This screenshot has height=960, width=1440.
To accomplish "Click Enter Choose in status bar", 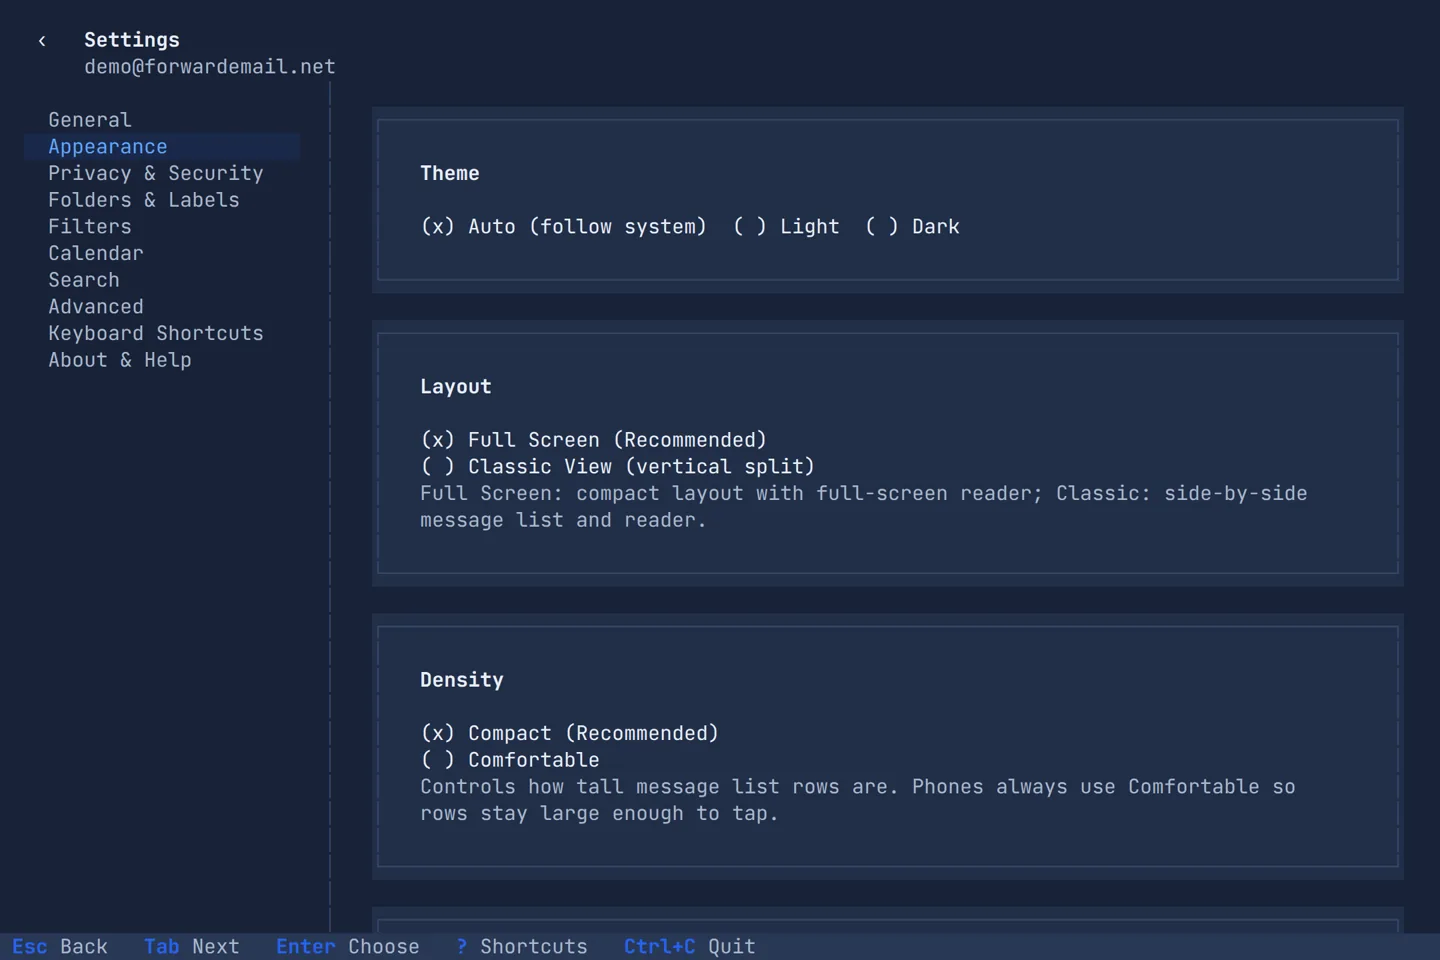I will coord(348,947).
